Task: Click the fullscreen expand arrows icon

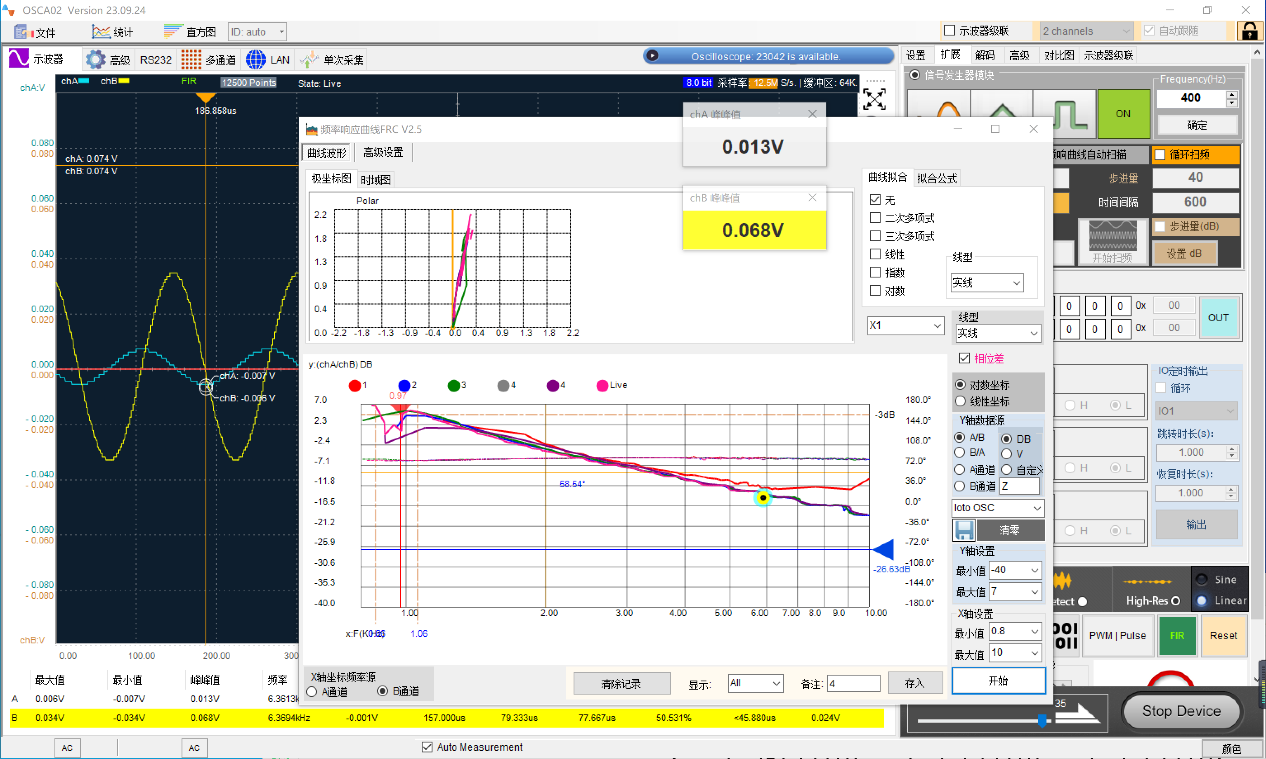Action: coord(875,99)
